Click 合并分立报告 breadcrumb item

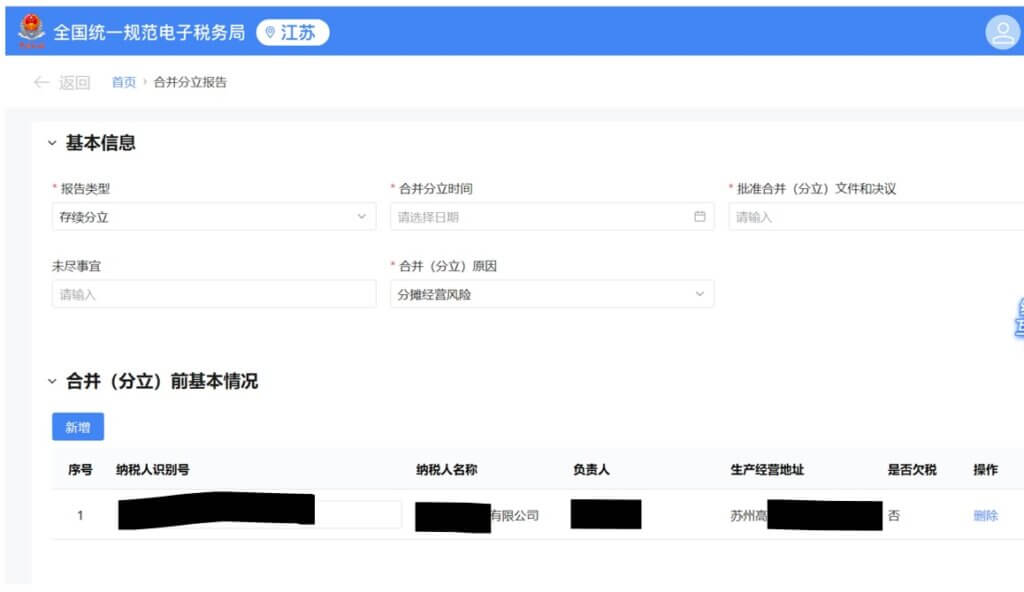pos(190,83)
